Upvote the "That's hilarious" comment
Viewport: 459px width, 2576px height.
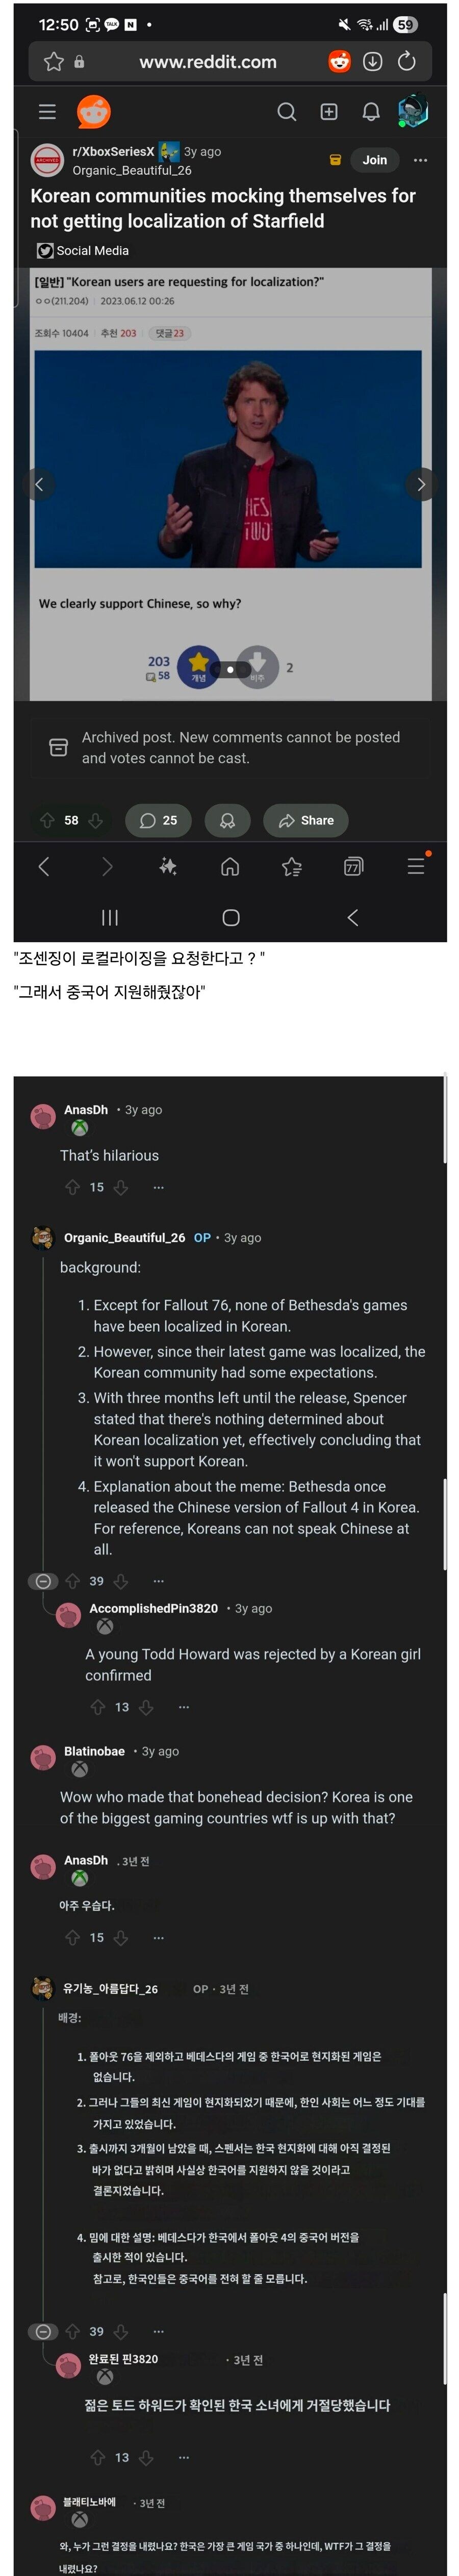click(72, 1187)
